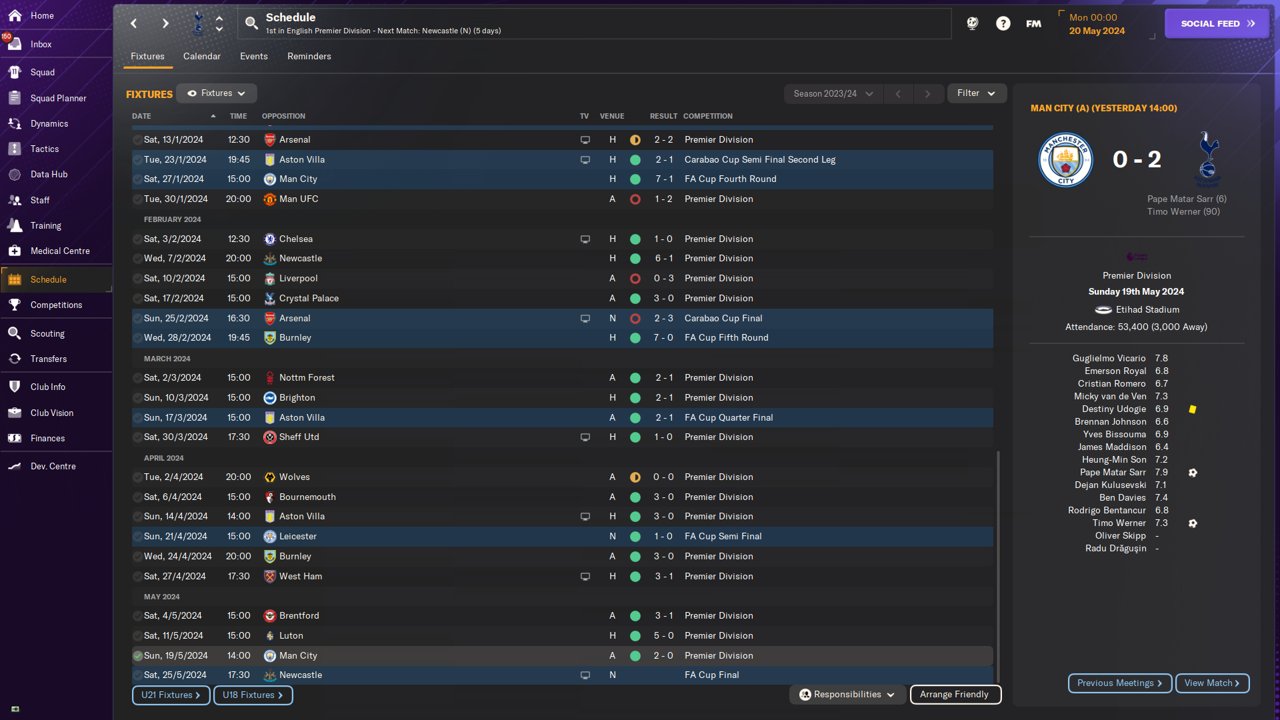Open the Reminders tab
Screen dimensions: 1280x720
tap(309, 56)
